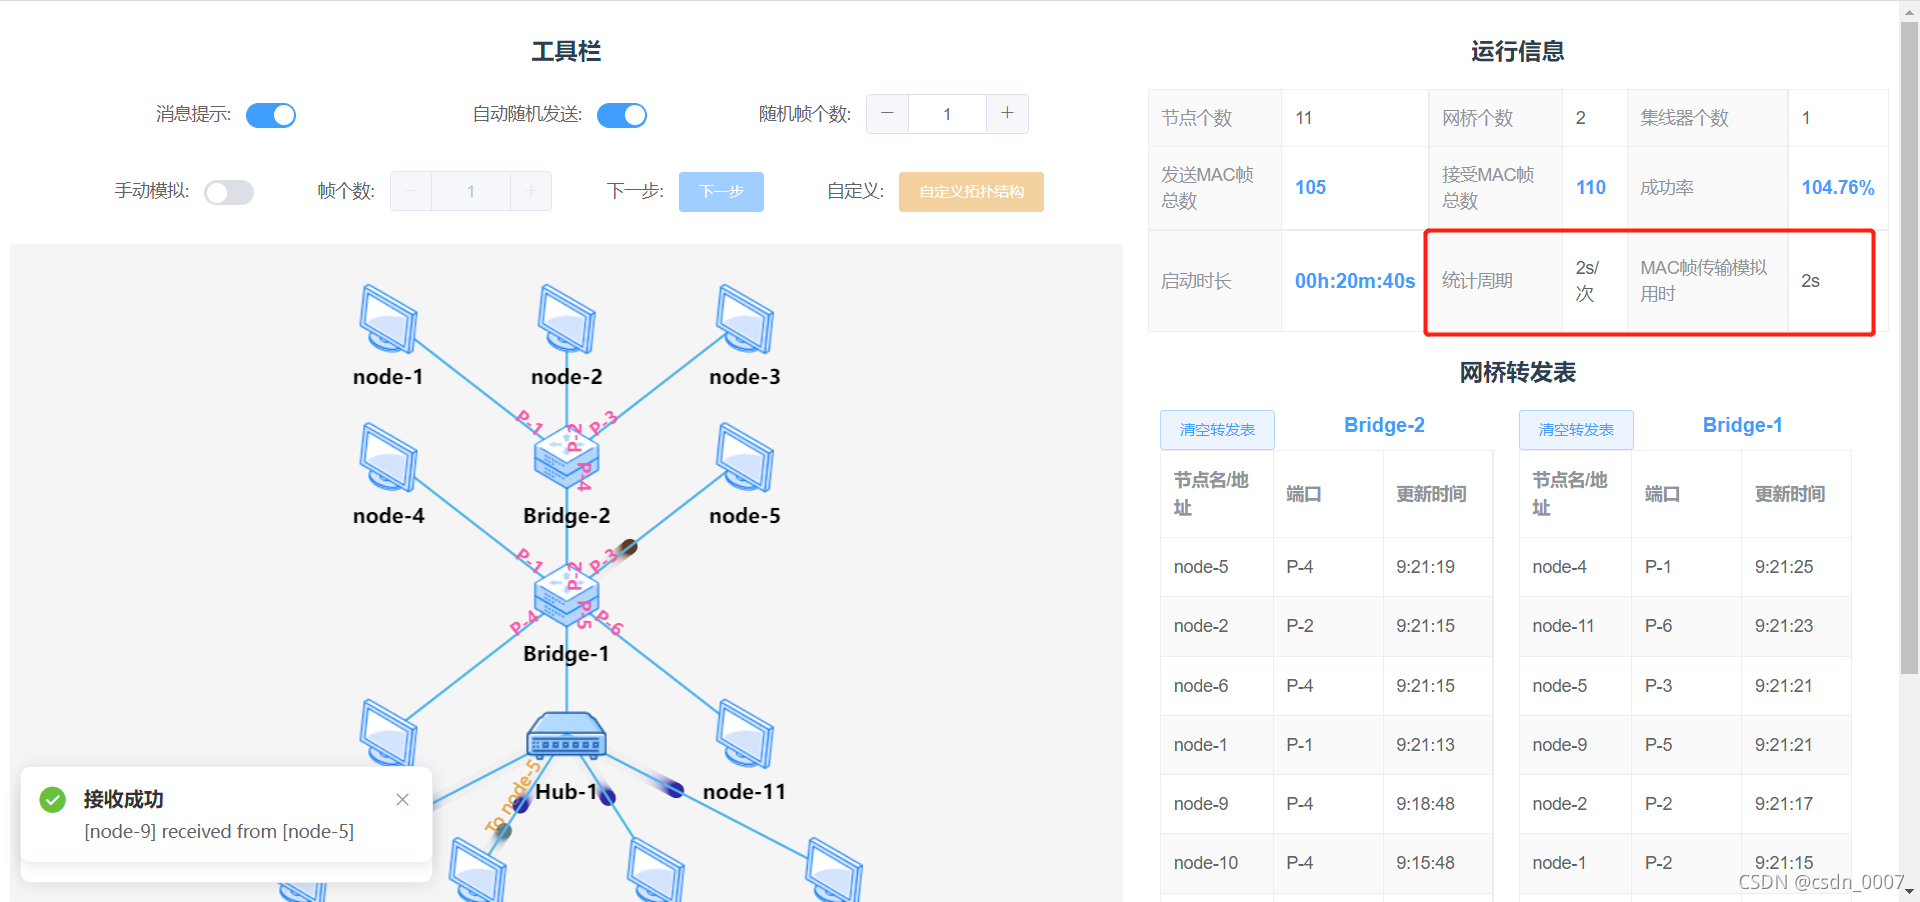This screenshot has width=1920, height=902.
Task: Click the 下一步 button
Action: [x=721, y=191]
